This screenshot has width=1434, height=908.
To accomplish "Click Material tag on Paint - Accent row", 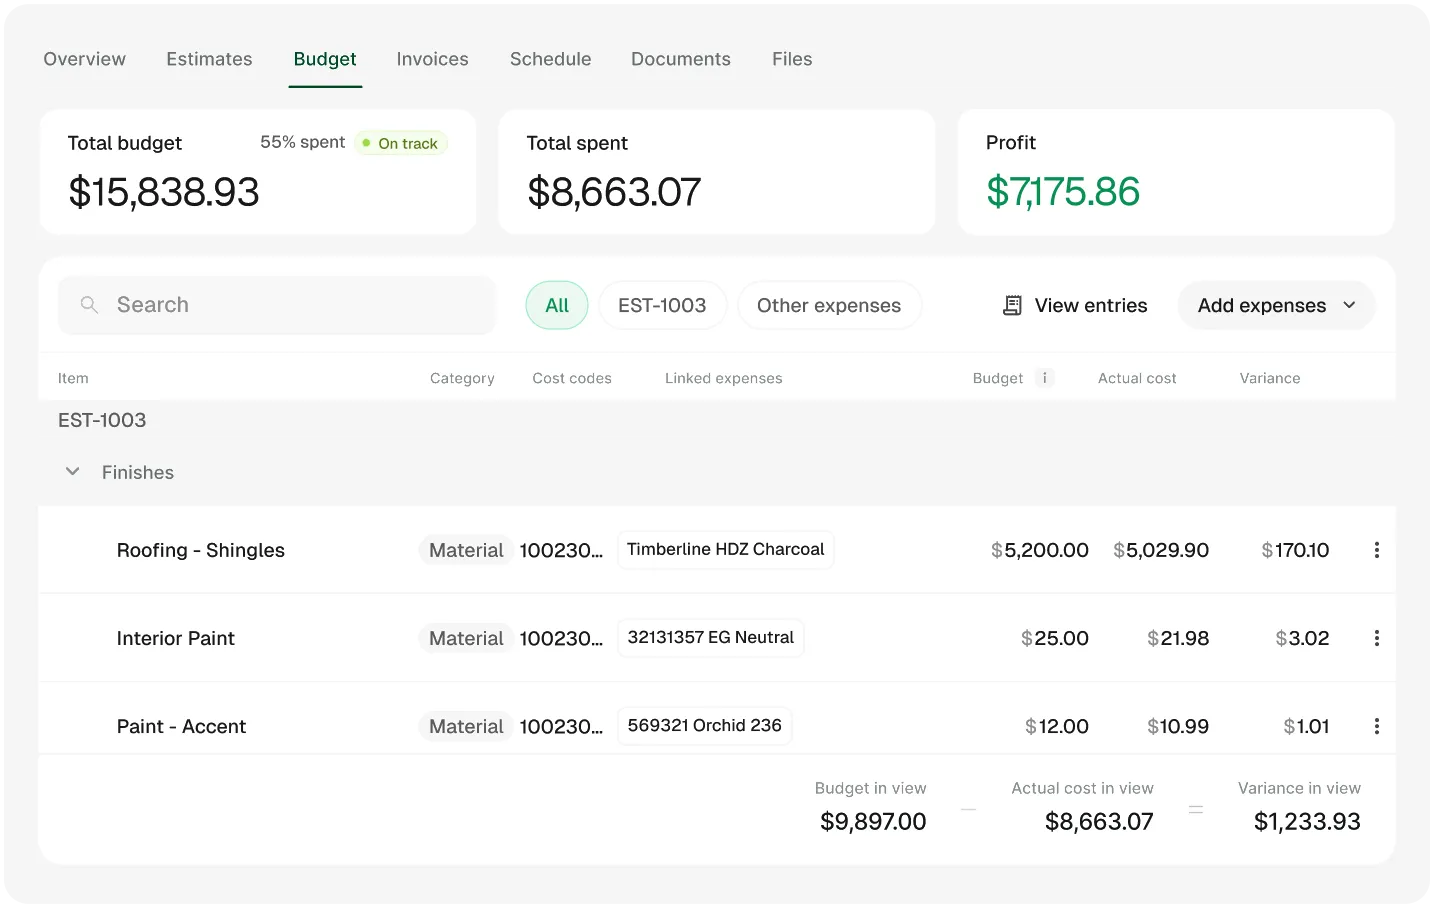I will [x=466, y=726].
